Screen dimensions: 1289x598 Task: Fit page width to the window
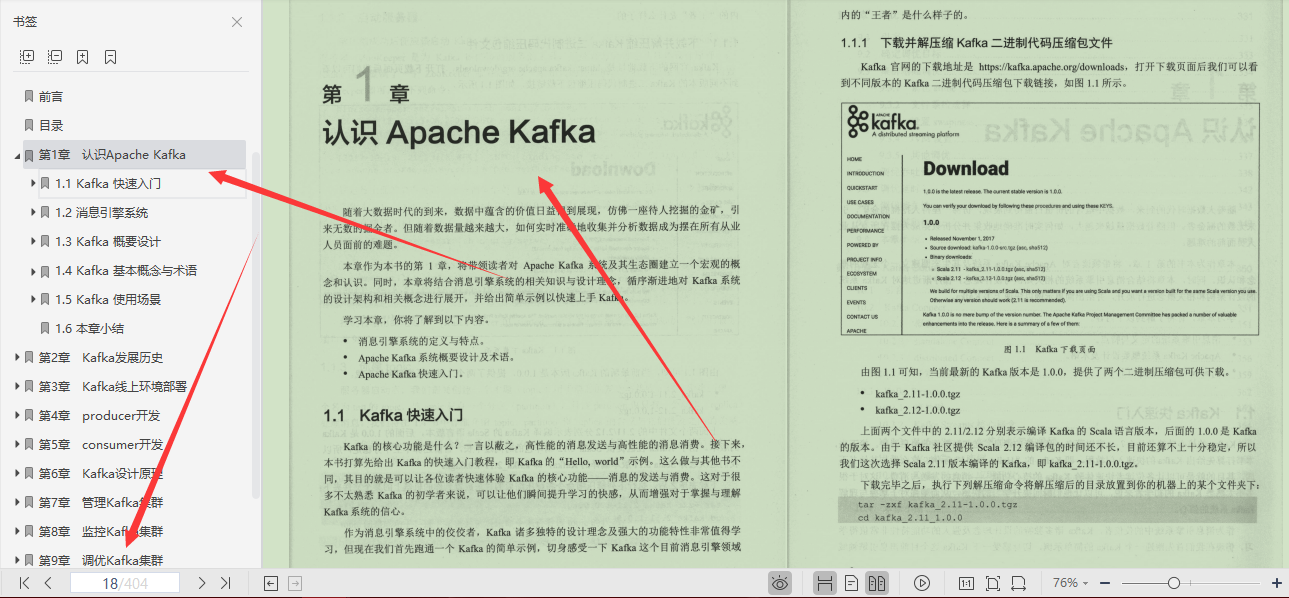tap(1019, 583)
